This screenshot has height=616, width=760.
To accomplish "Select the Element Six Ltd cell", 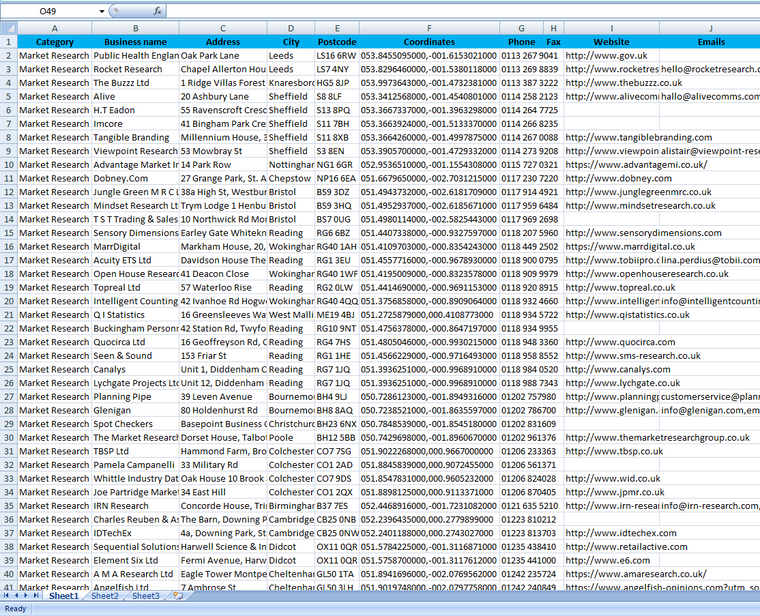I will pyautogui.click(x=135, y=560).
